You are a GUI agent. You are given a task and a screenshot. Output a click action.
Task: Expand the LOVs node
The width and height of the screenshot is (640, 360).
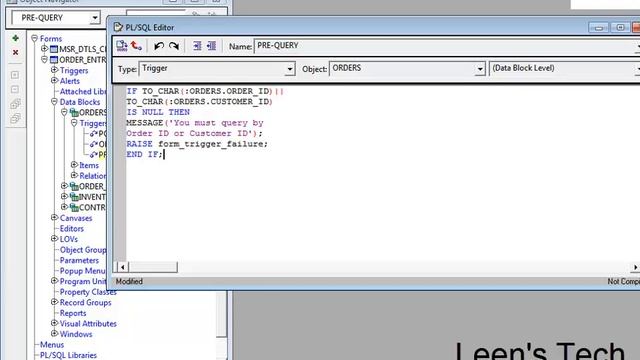pos(54,238)
